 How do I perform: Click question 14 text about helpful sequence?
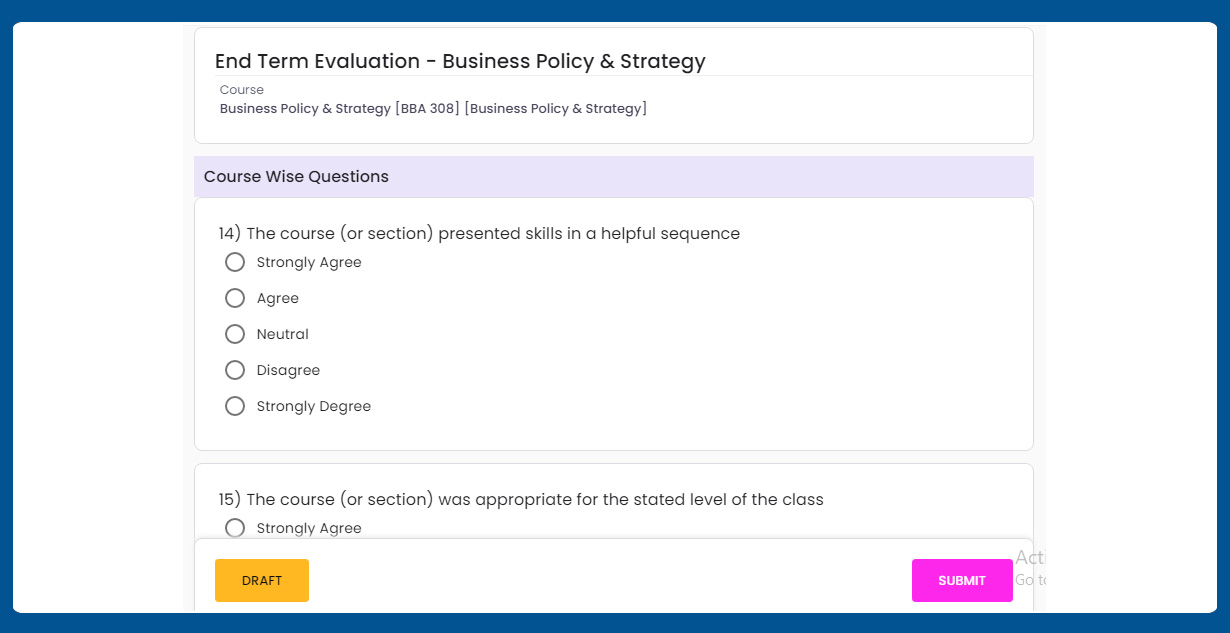[479, 233]
